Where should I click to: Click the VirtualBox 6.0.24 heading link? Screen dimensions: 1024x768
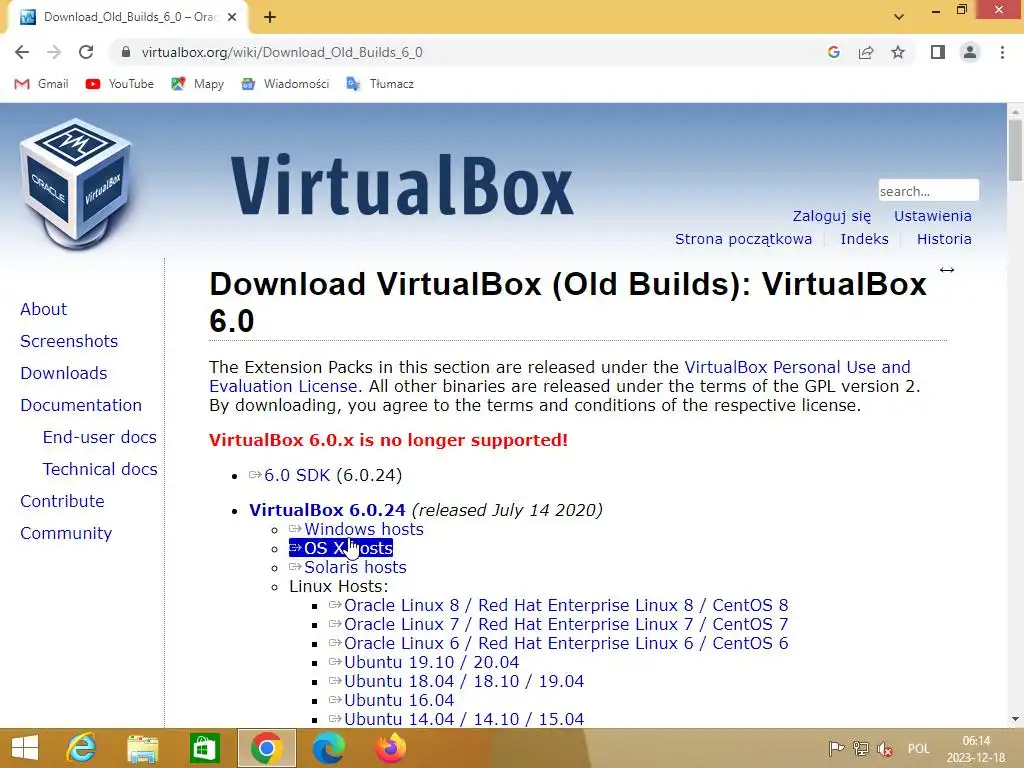pos(327,510)
